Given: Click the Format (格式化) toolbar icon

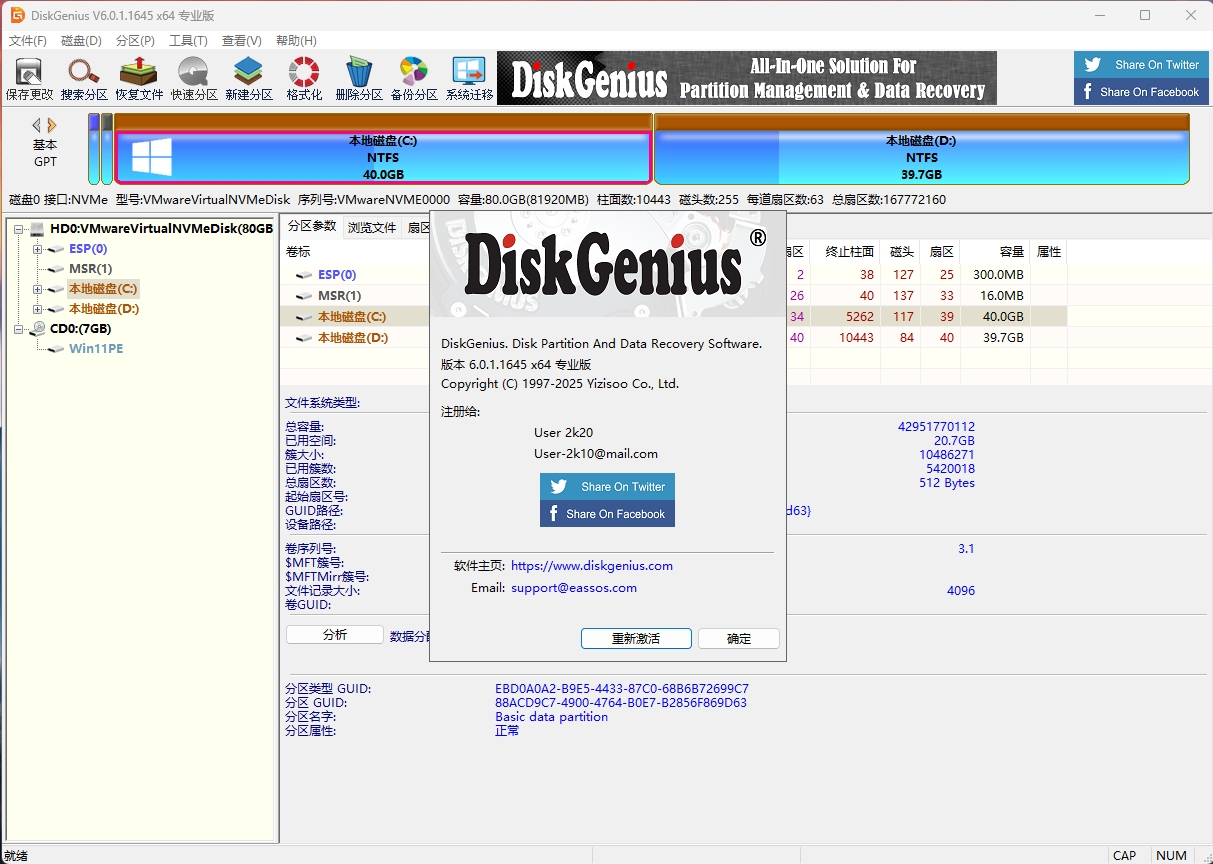Looking at the screenshot, I should (304, 77).
